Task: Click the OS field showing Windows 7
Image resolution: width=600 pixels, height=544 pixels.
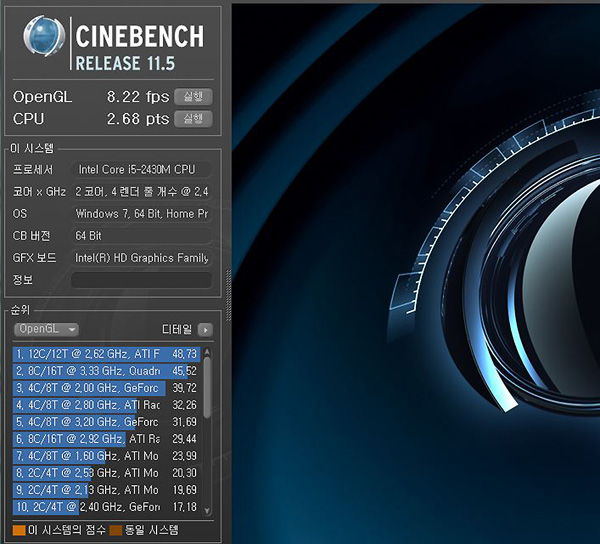Action: [x=141, y=213]
